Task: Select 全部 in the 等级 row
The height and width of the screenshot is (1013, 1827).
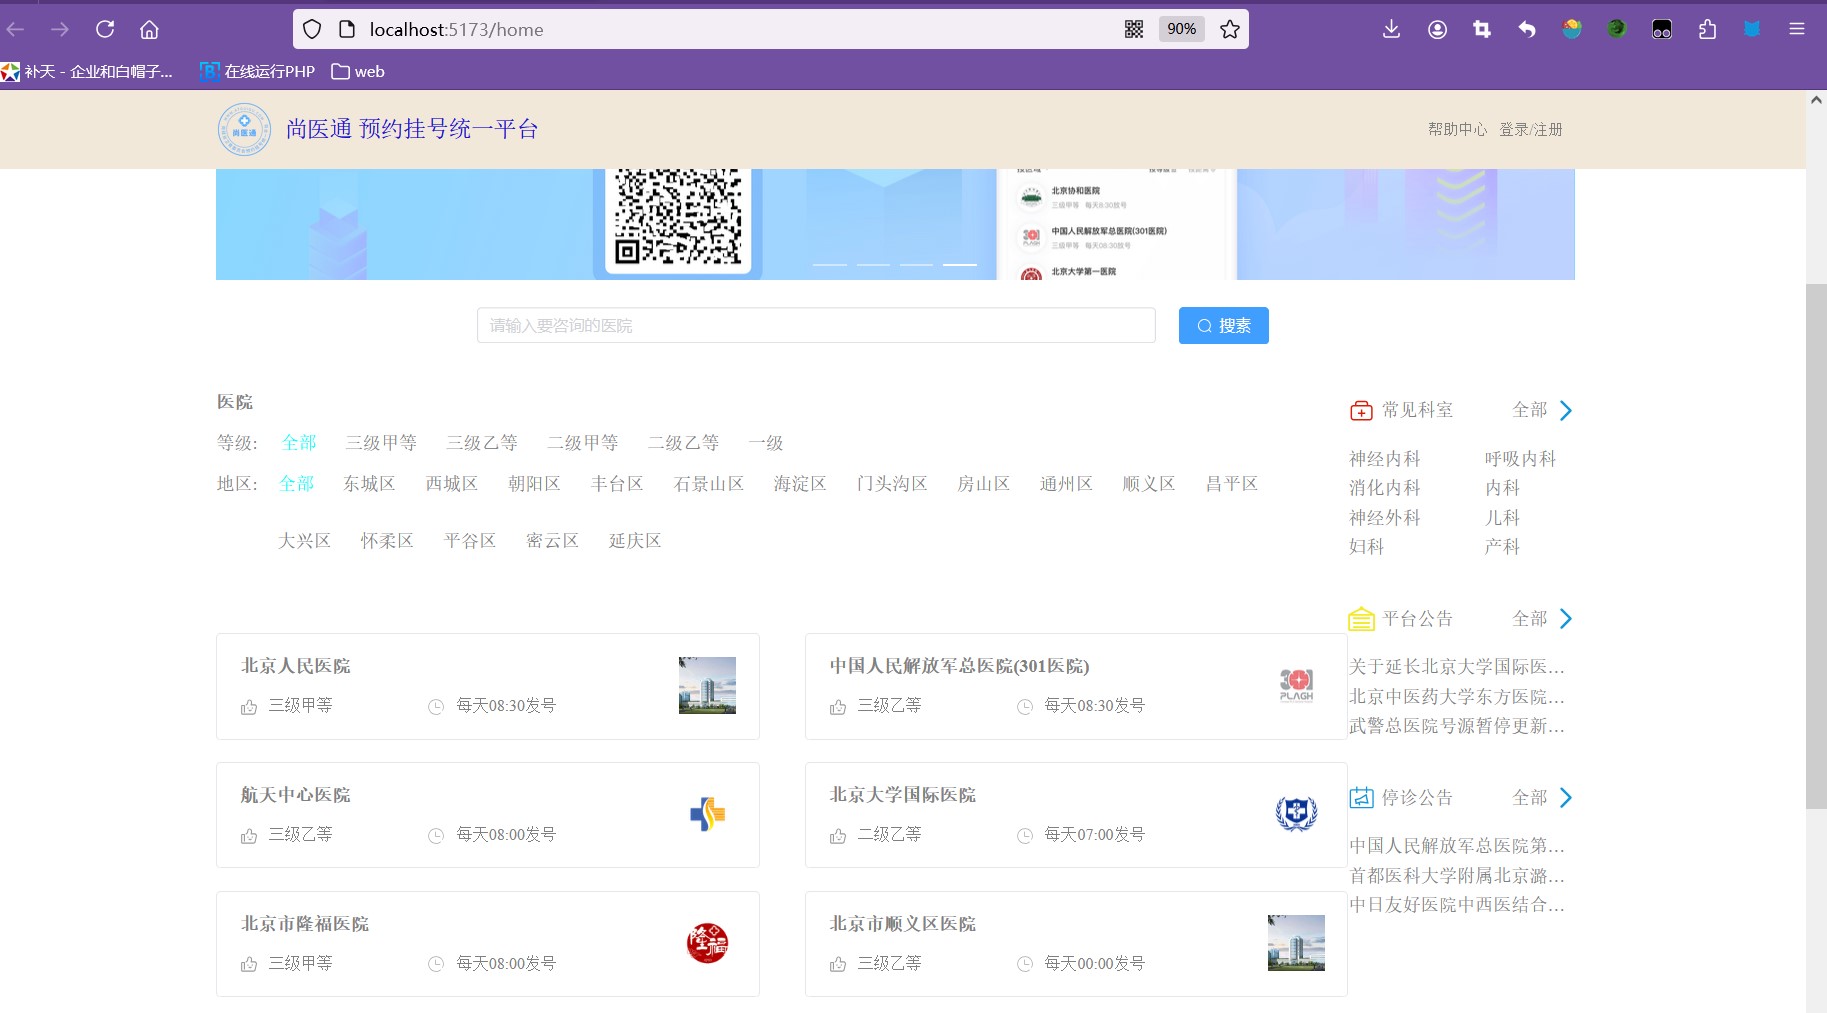Action: 299,443
